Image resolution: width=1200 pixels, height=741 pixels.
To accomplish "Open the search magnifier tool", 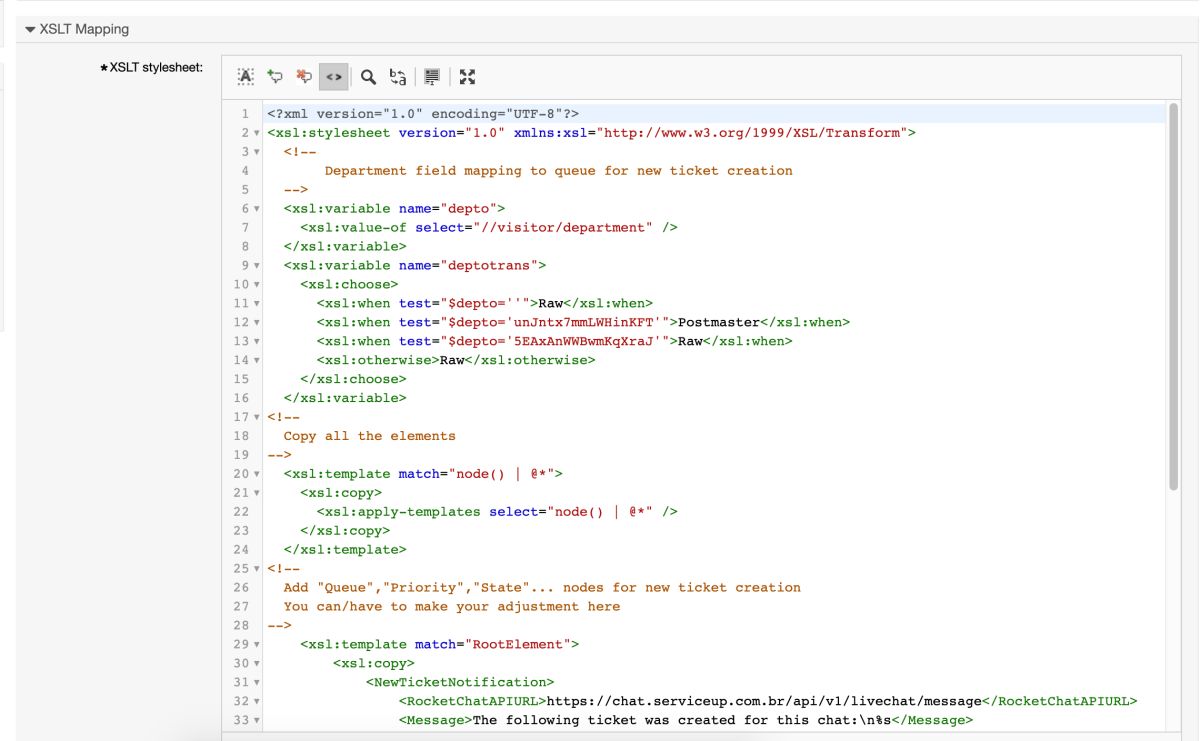I will tap(368, 76).
